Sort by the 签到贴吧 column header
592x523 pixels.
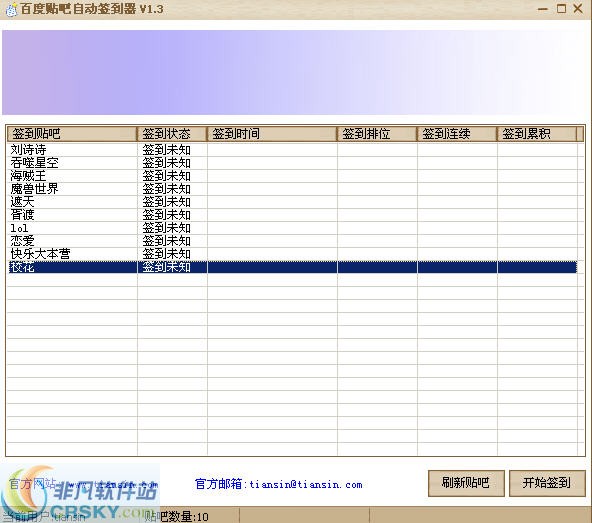(72, 134)
